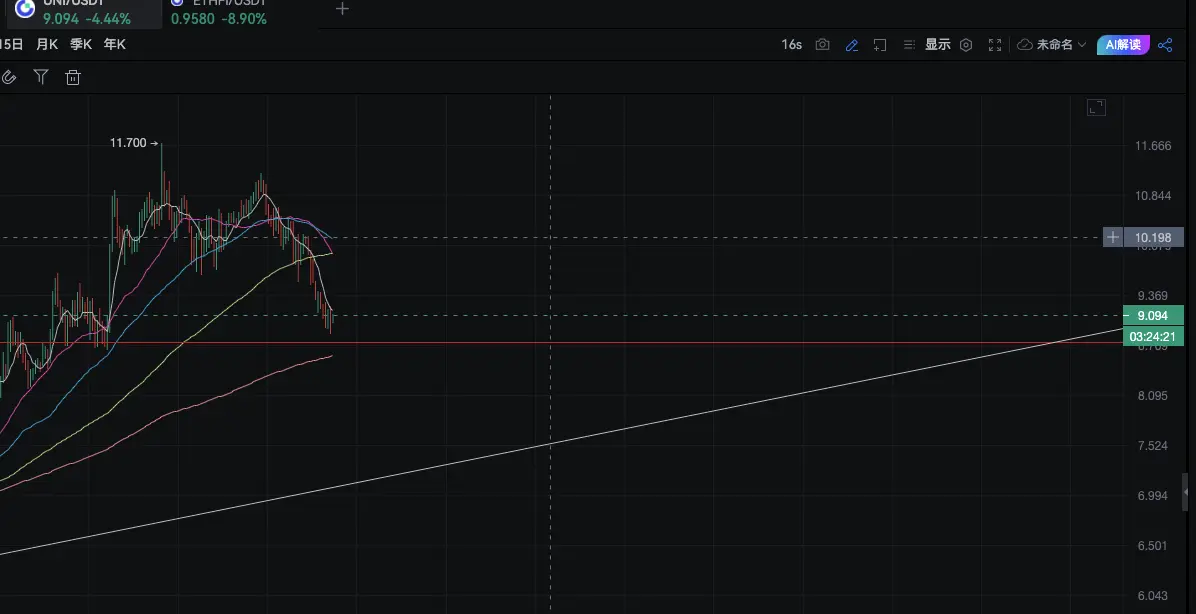Viewport: 1196px width, 614px height.
Task: Toggle the magnet snap drawing tool
Action: click(8, 77)
